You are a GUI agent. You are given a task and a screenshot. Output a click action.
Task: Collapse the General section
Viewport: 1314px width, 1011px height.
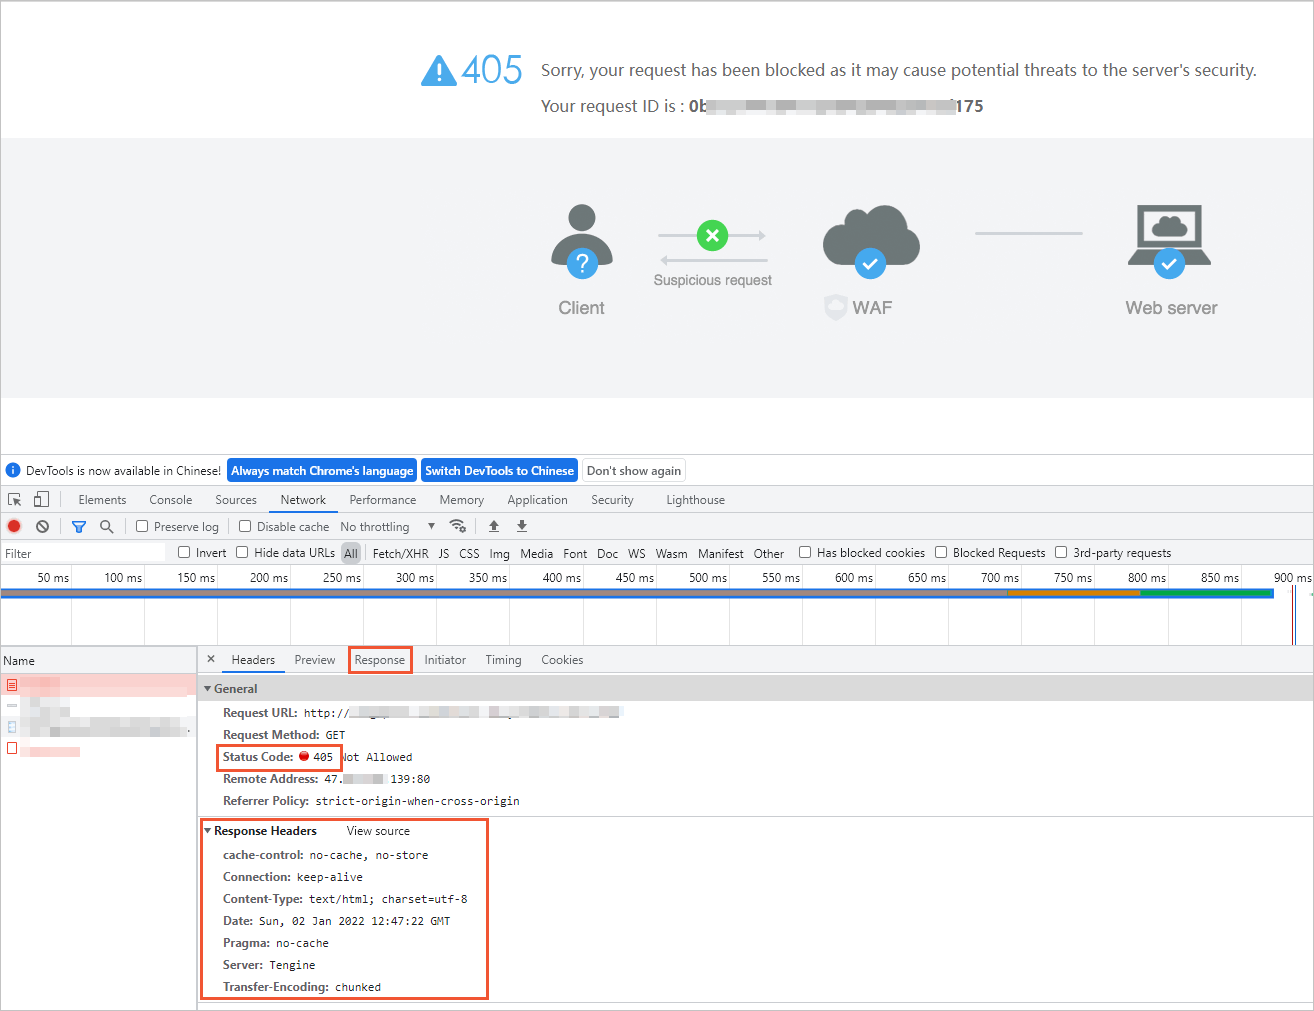208,689
